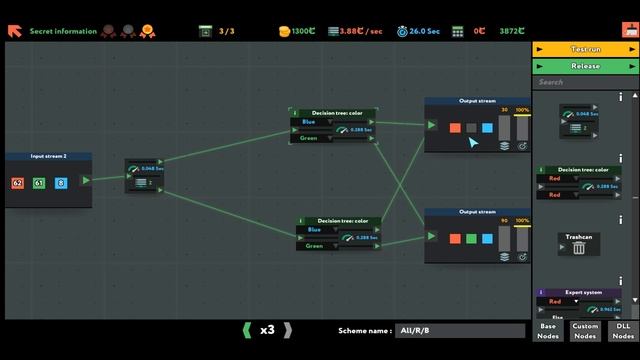The image size is (640, 360).
Task: Focus the node Search field
Action: pos(586,82)
